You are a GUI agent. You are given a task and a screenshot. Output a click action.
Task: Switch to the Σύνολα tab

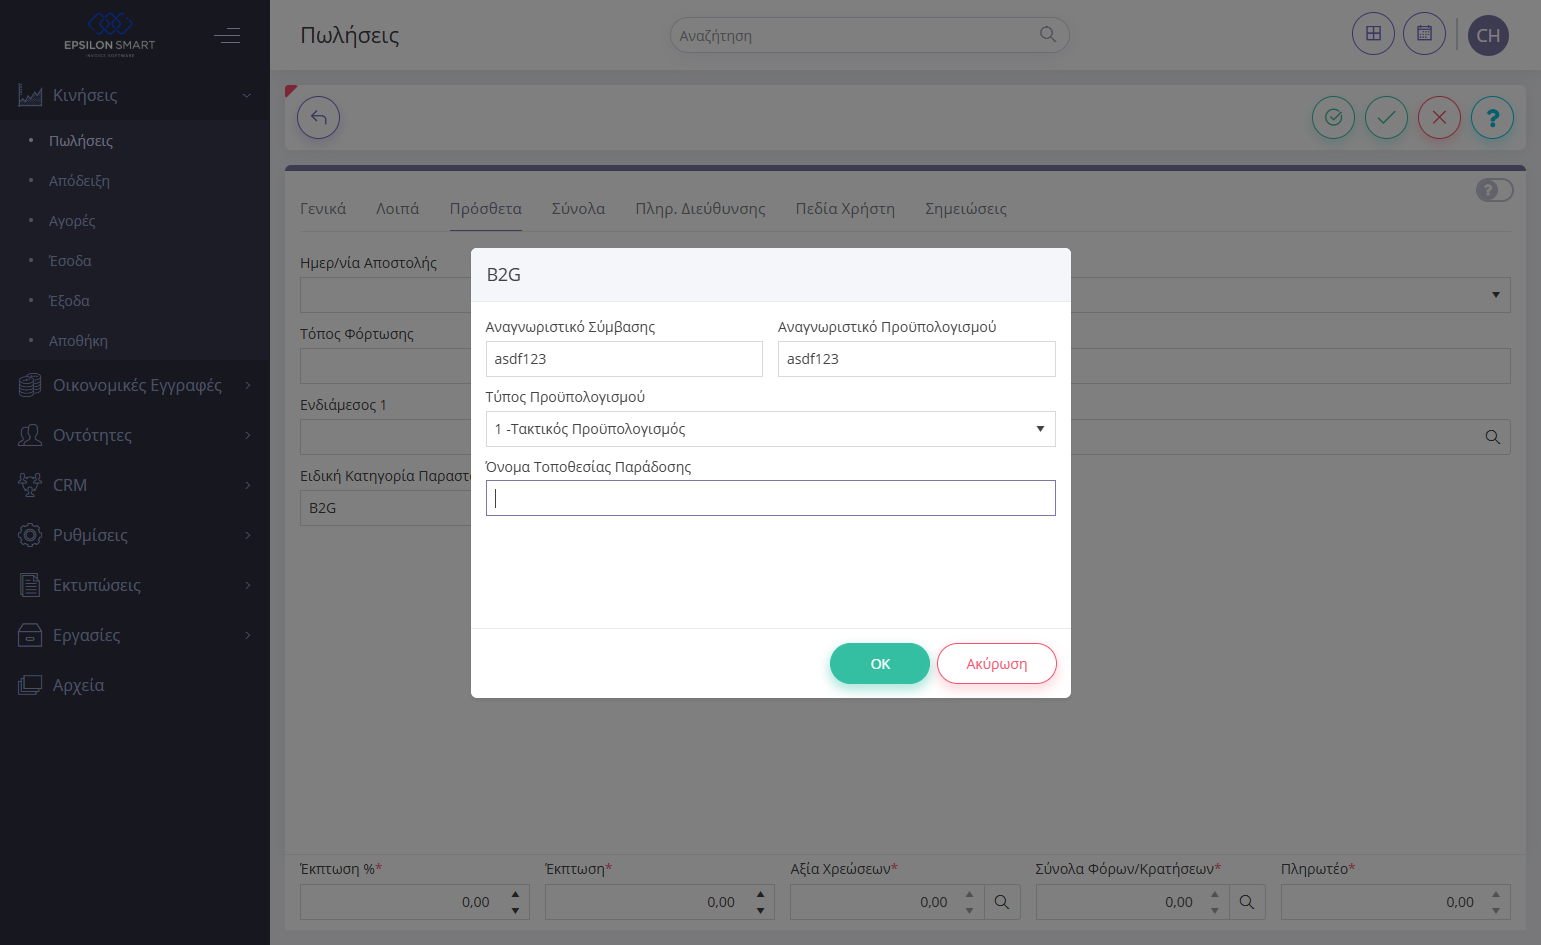coord(578,209)
